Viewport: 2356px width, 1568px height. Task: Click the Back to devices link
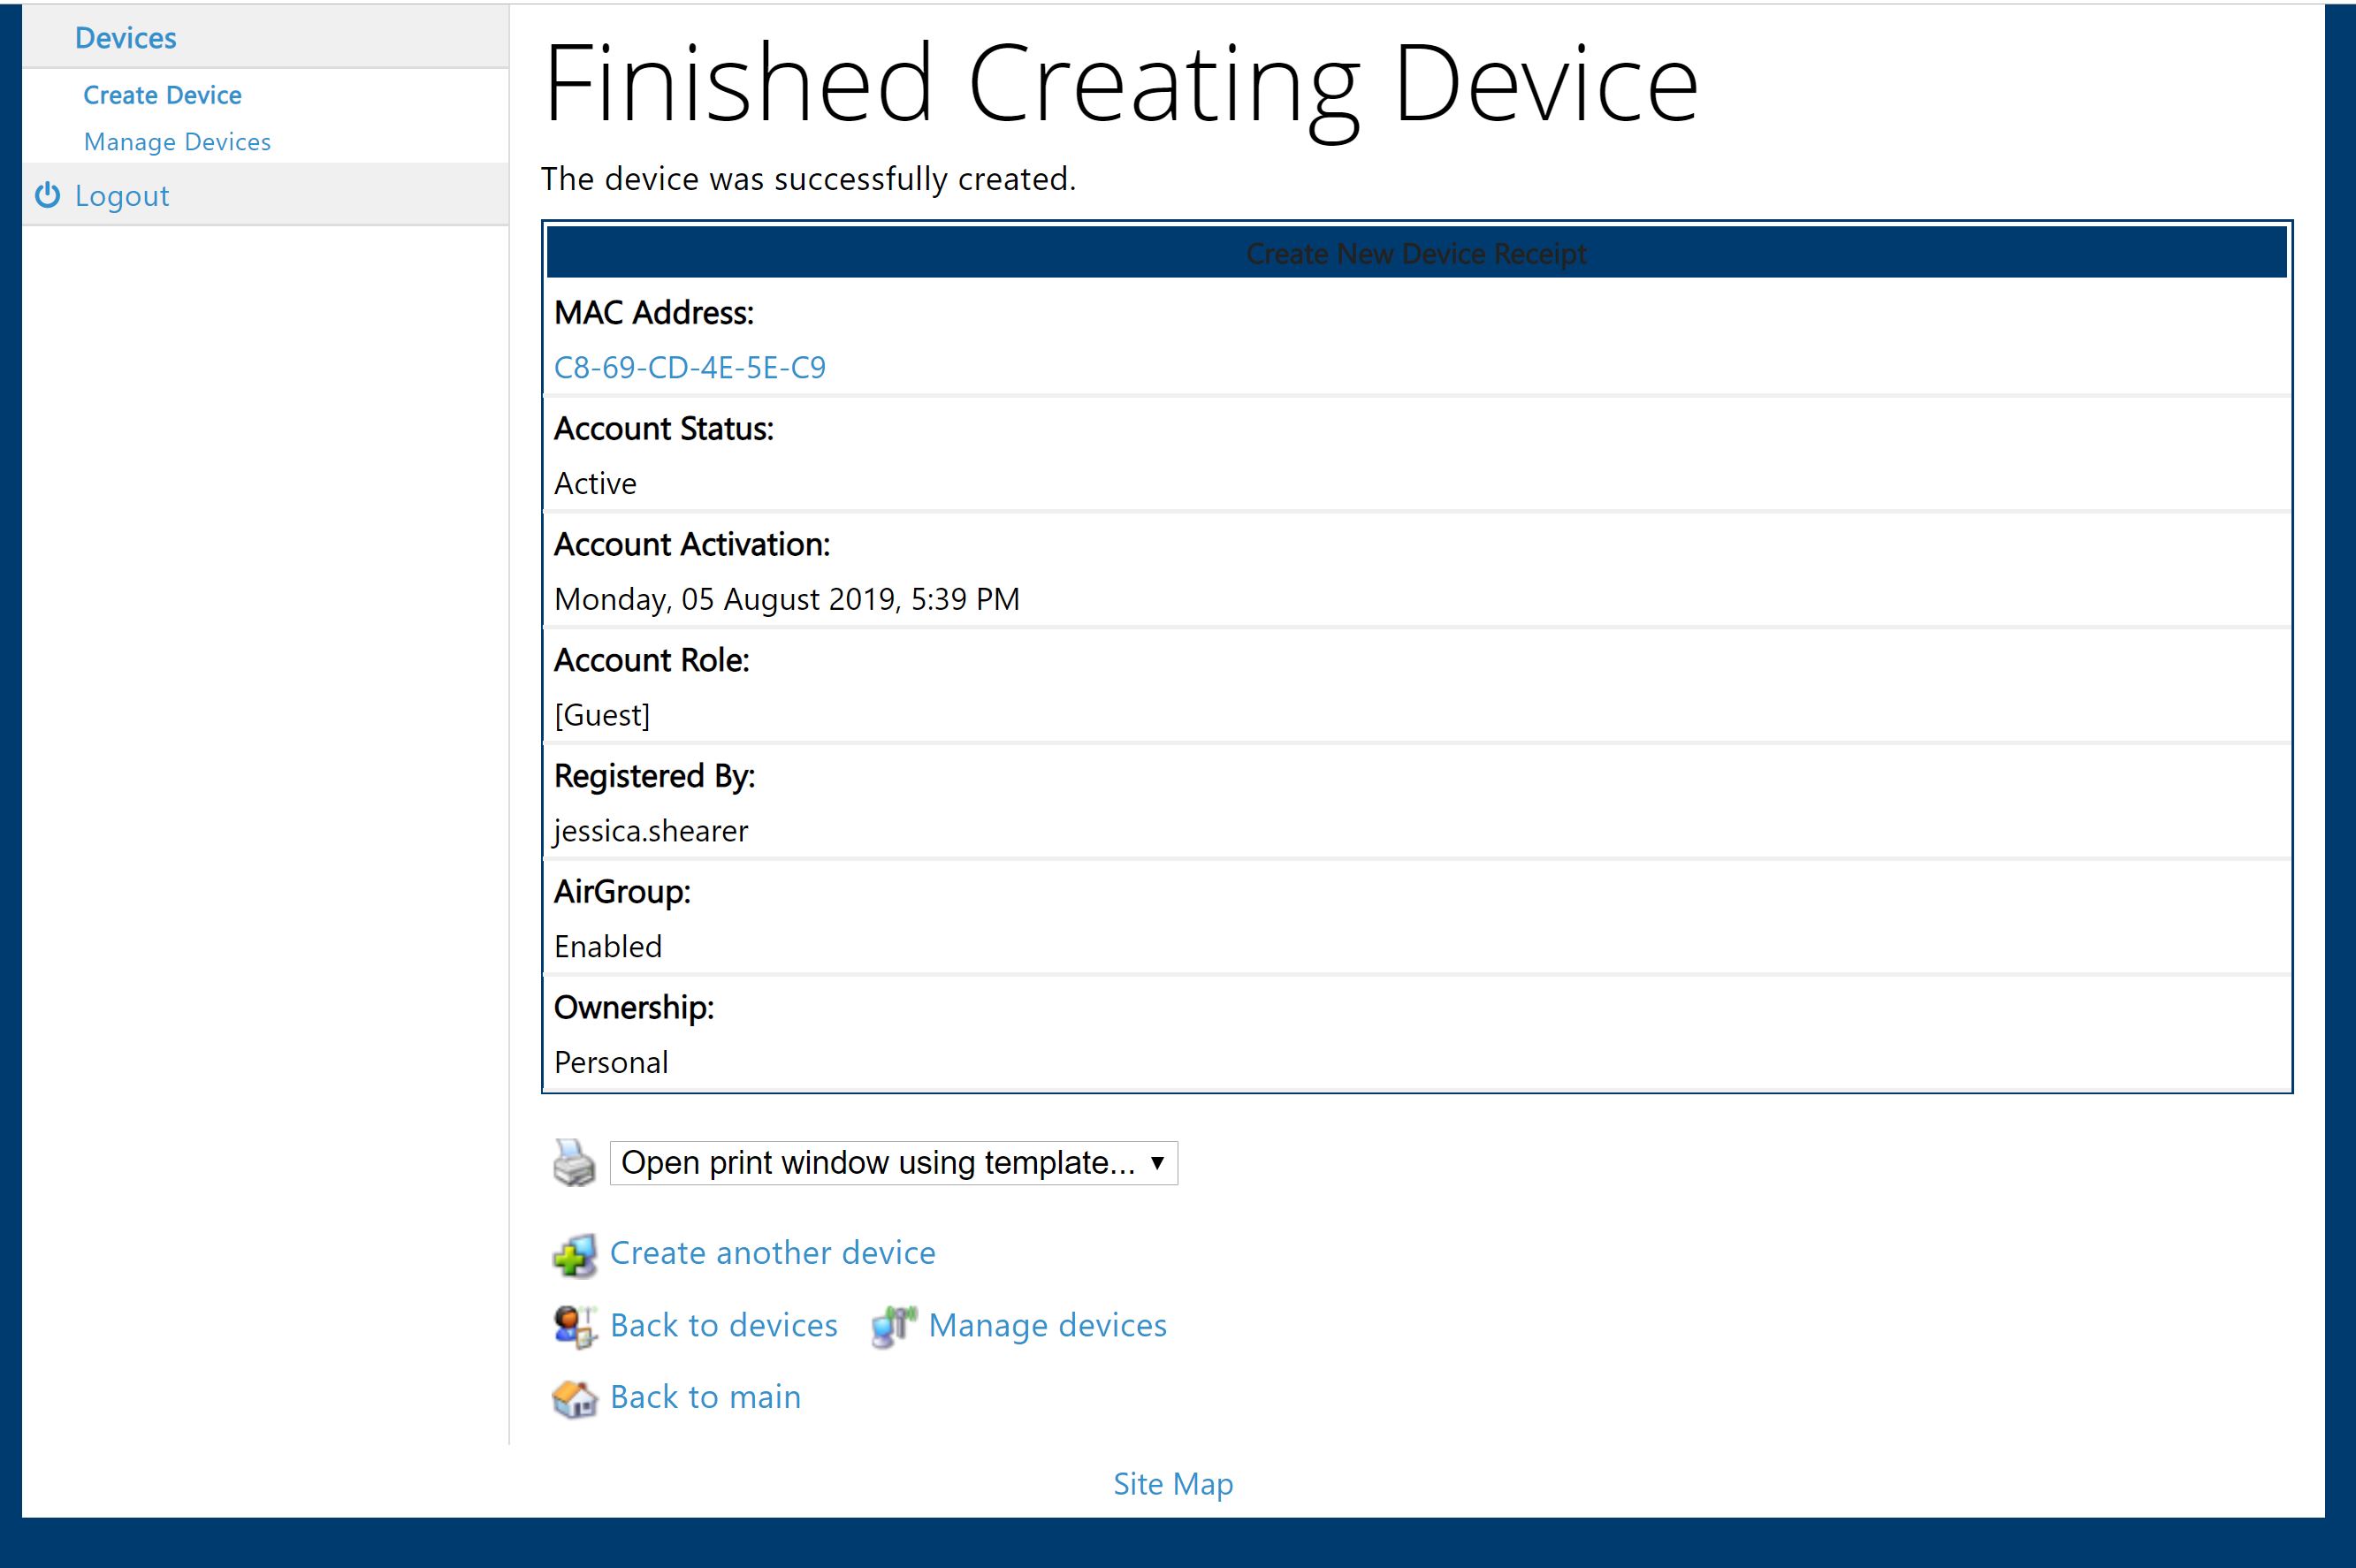(x=723, y=1325)
